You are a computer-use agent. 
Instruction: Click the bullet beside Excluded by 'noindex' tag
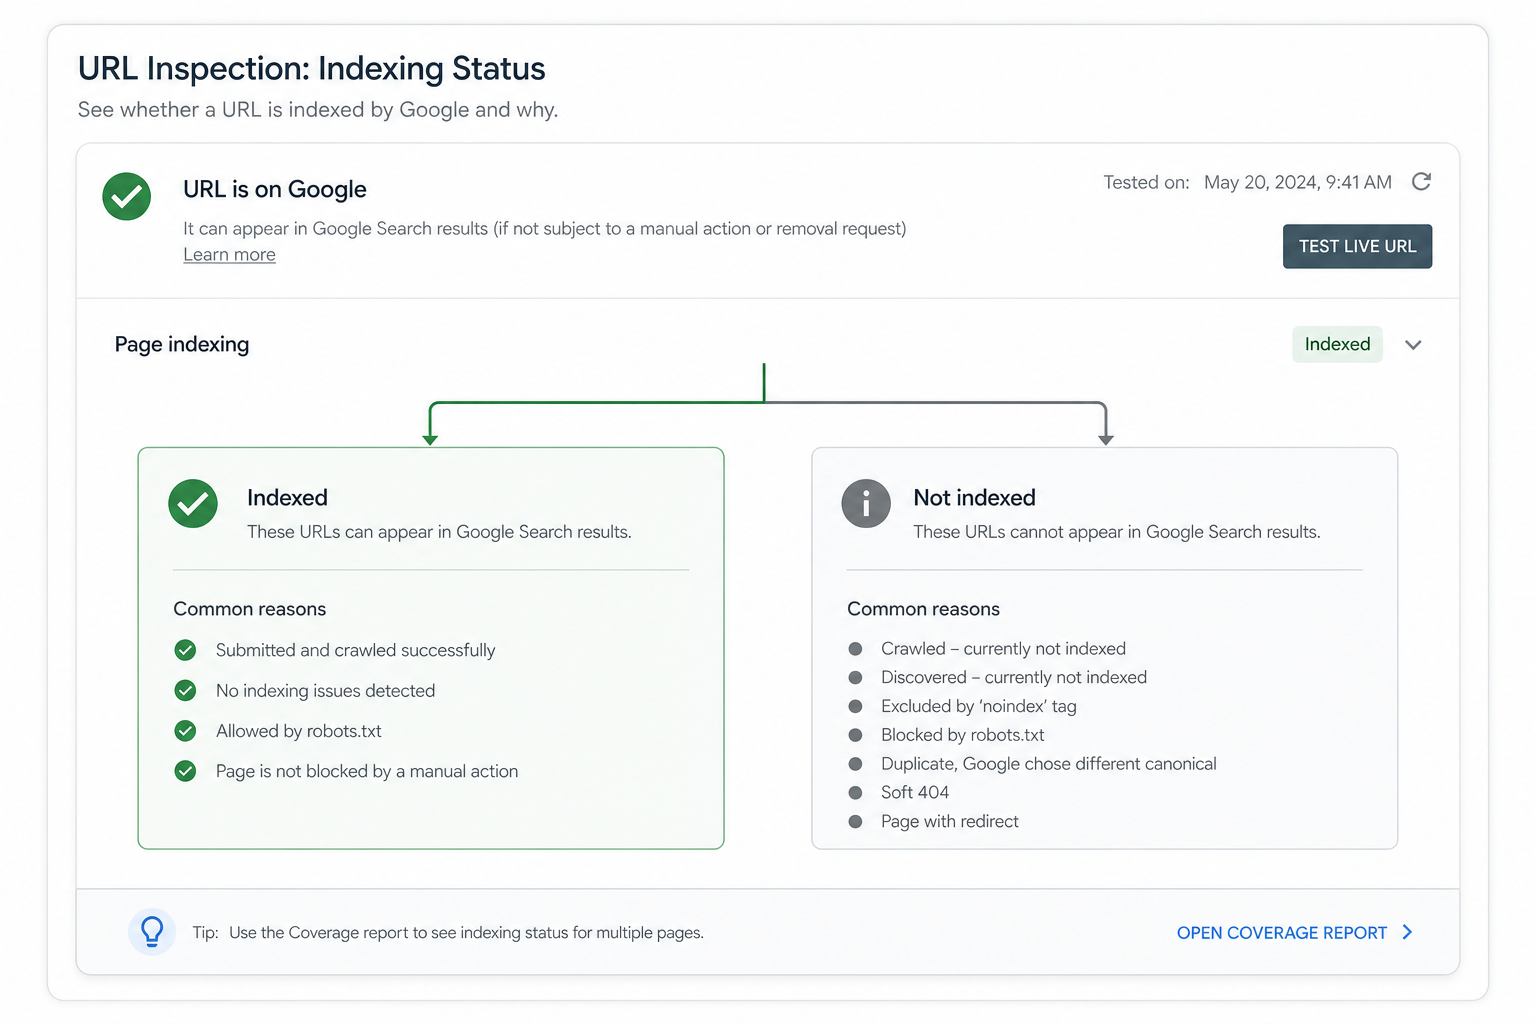point(855,706)
